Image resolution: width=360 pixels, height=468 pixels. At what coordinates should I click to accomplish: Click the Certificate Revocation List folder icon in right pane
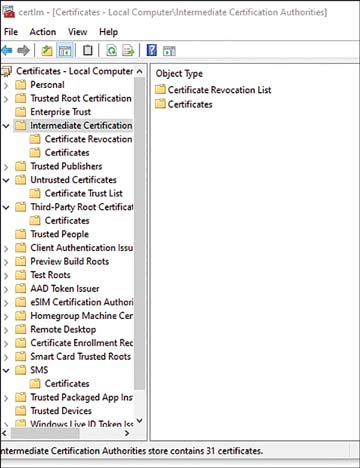click(160, 89)
